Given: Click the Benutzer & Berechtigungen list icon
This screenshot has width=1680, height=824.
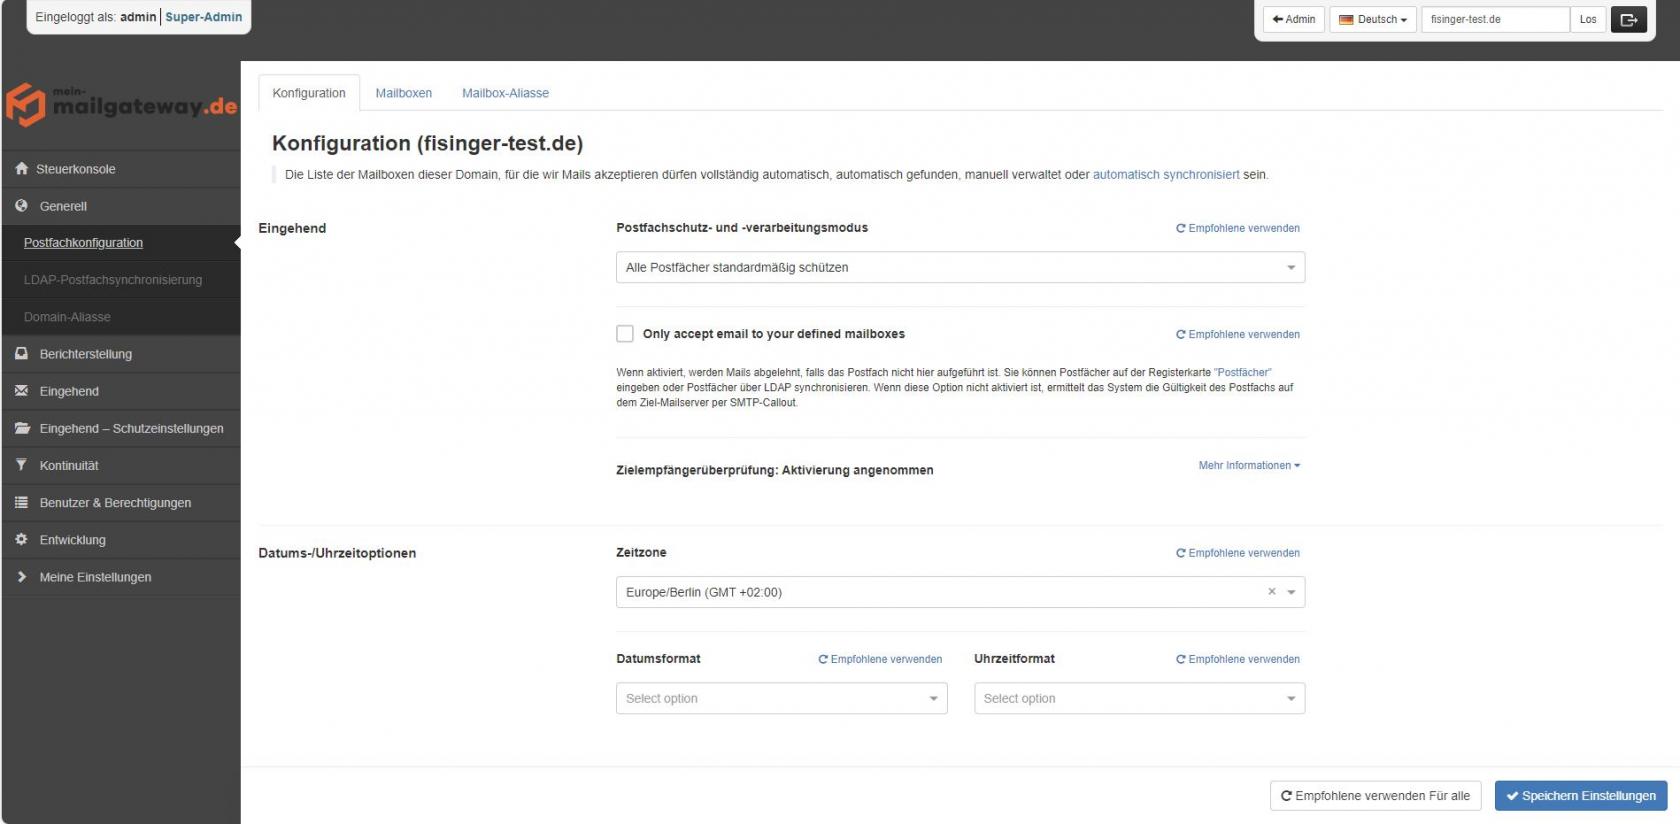Looking at the screenshot, I should (21, 502).
